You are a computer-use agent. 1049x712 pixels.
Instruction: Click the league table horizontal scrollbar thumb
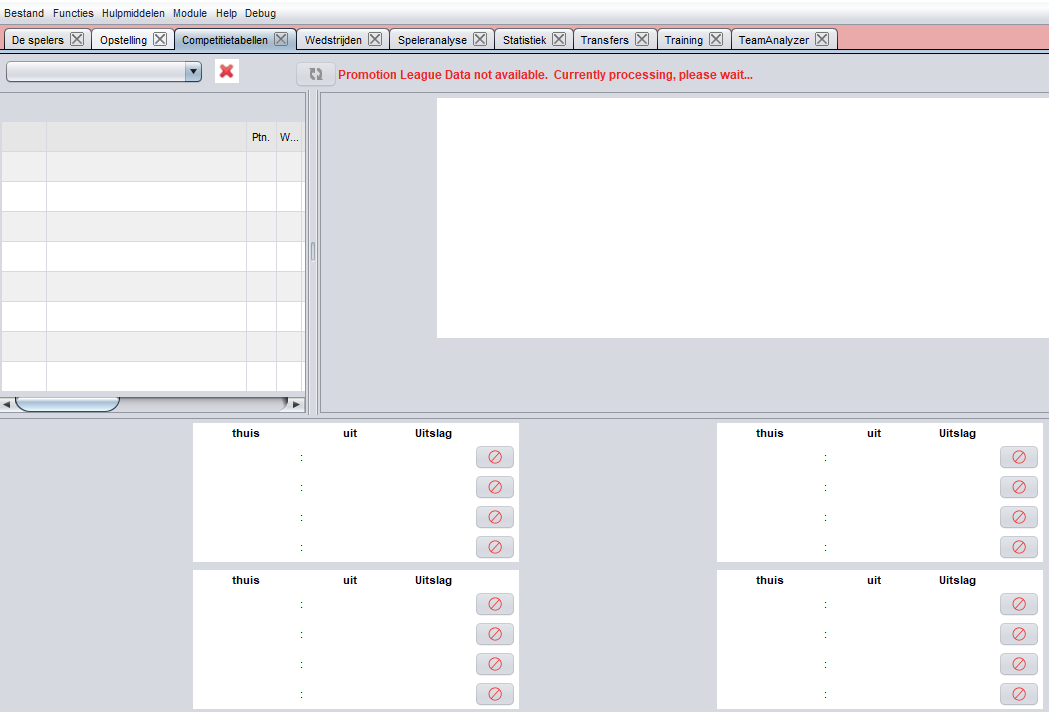point(67,404)
